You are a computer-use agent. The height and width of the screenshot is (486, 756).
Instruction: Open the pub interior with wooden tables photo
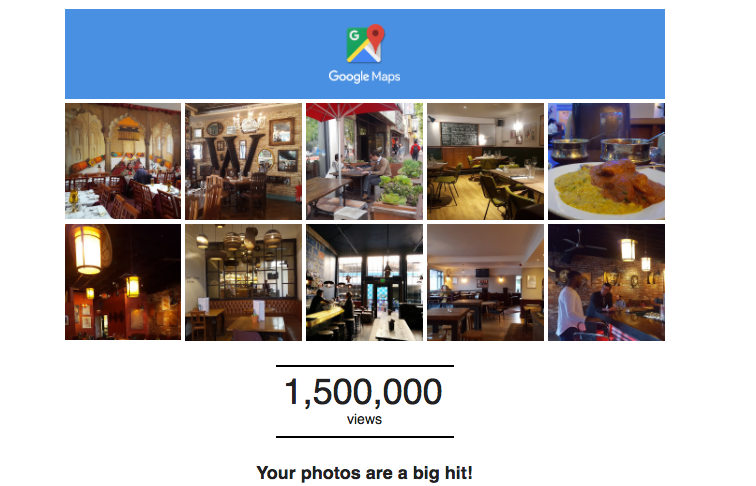[486, 282]
